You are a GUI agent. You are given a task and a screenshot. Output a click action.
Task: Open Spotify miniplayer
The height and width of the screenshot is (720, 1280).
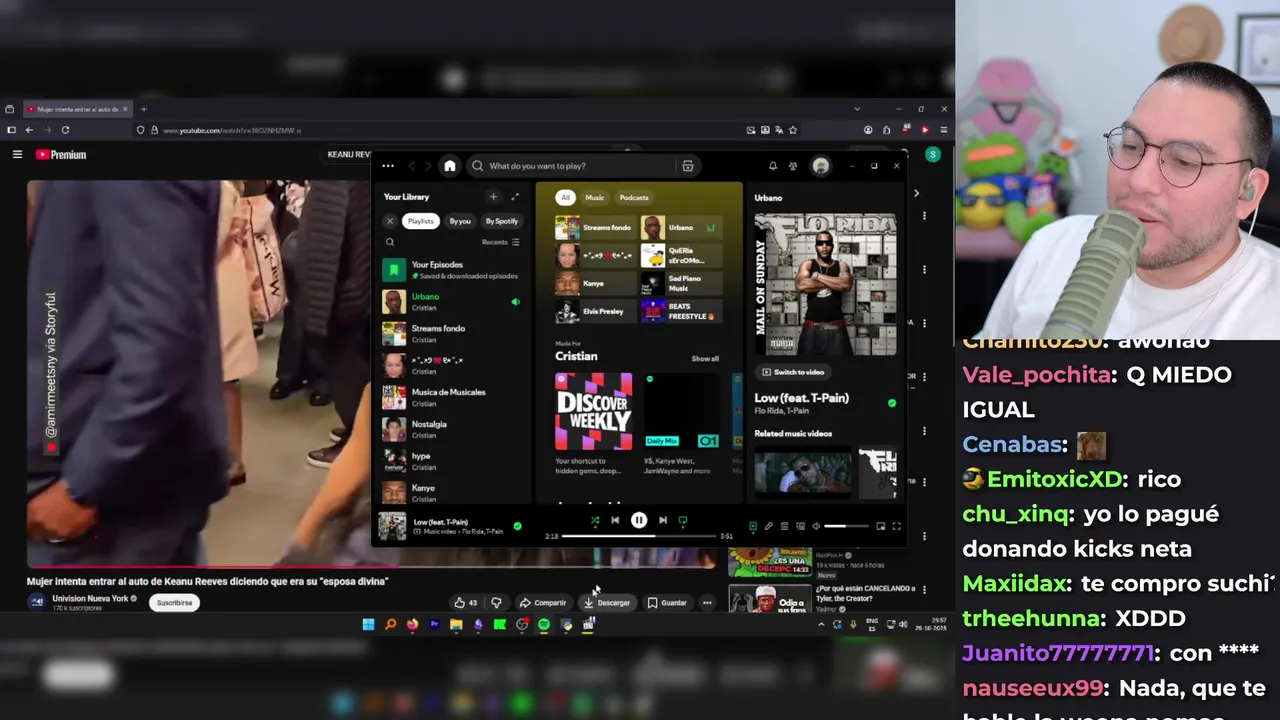click(880, 526)
